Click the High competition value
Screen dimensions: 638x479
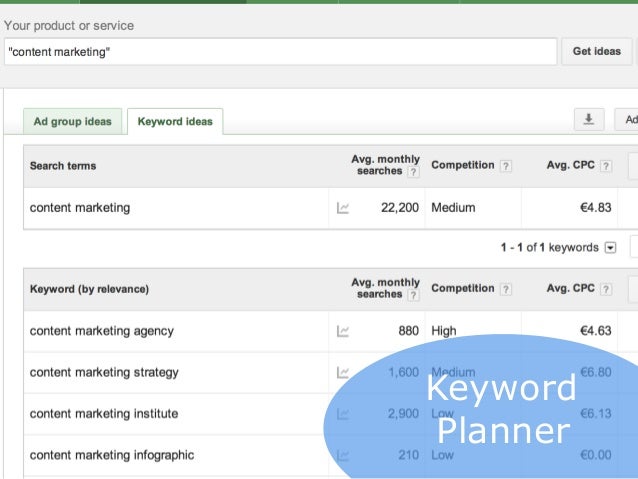coord(444,331)
